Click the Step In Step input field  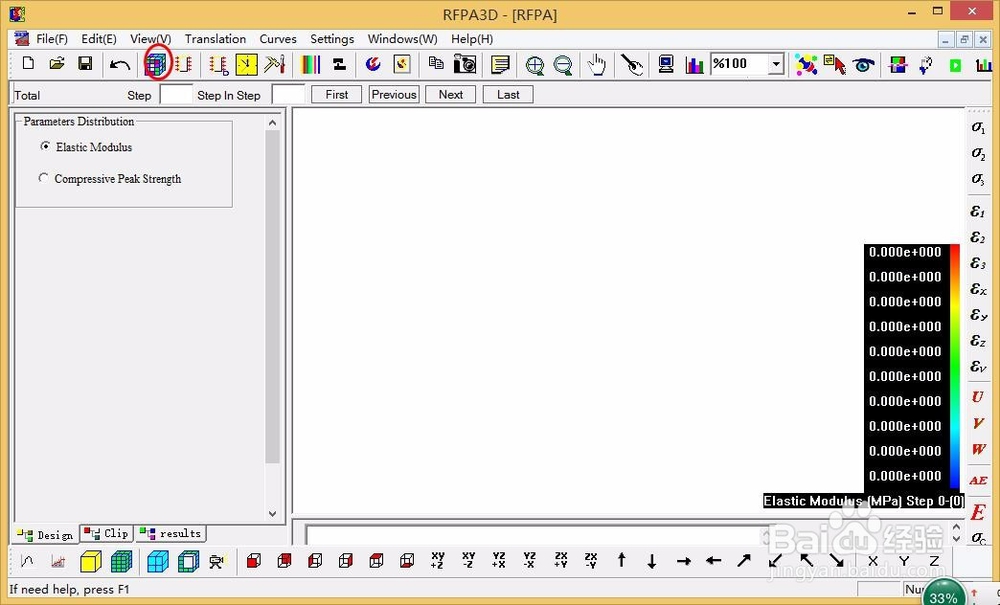point(288,94)
